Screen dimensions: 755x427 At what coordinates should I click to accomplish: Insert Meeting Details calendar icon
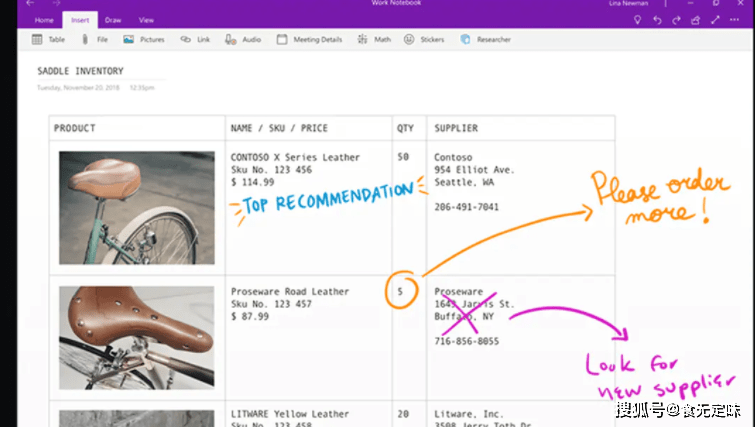(310, 39)
